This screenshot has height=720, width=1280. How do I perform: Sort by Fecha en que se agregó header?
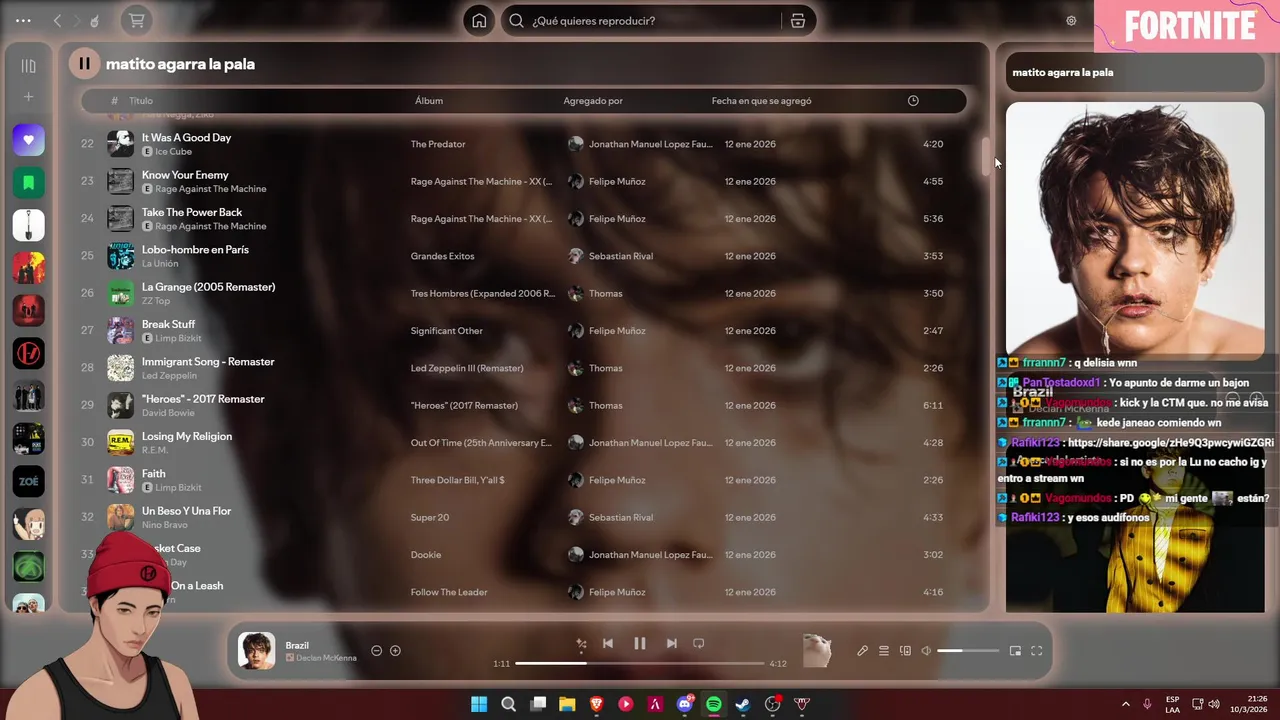click(762, 101)
